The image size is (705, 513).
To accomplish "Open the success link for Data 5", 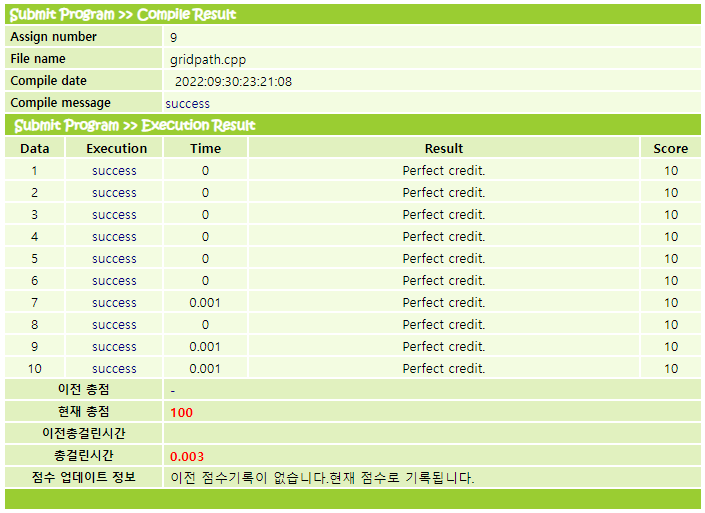I will click(114, 259).
